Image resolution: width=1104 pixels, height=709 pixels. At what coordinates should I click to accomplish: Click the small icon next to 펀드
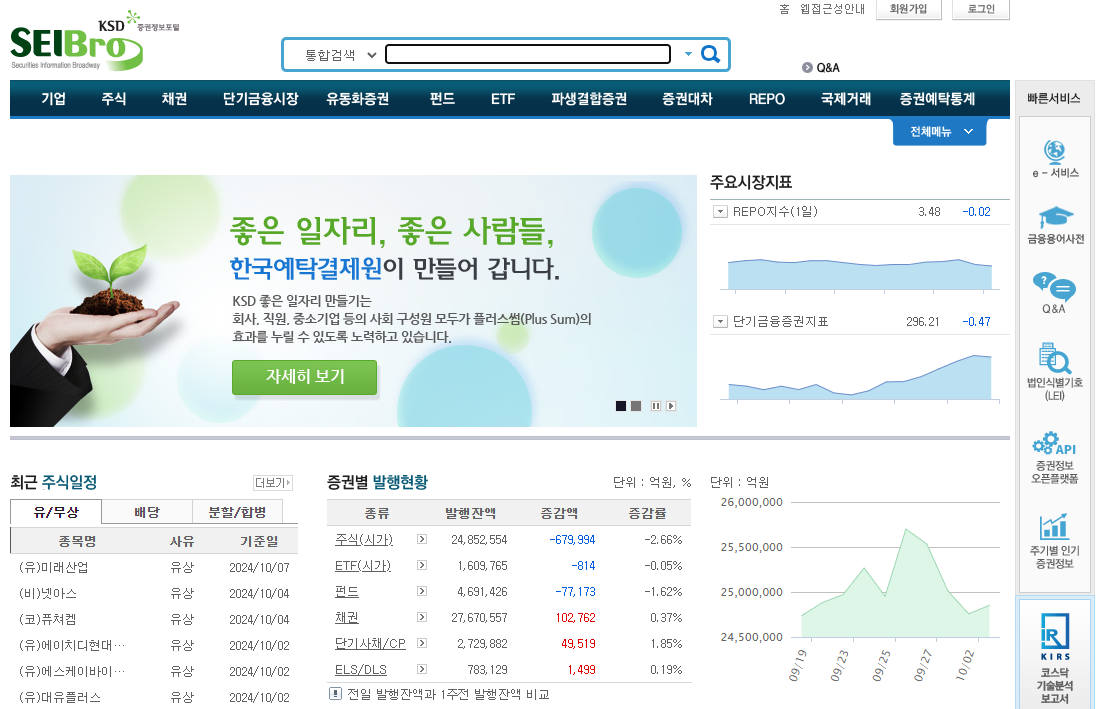tap(422, 591)
